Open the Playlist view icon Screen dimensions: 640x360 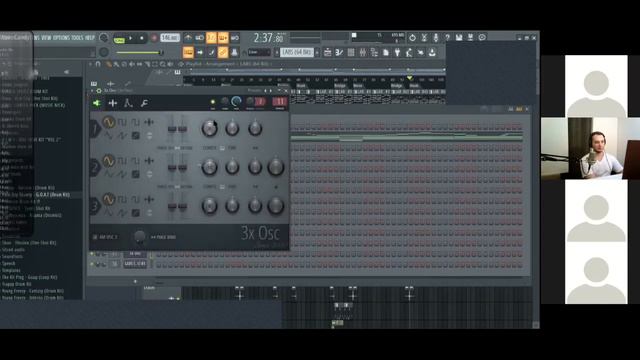[x=327, y=52]
